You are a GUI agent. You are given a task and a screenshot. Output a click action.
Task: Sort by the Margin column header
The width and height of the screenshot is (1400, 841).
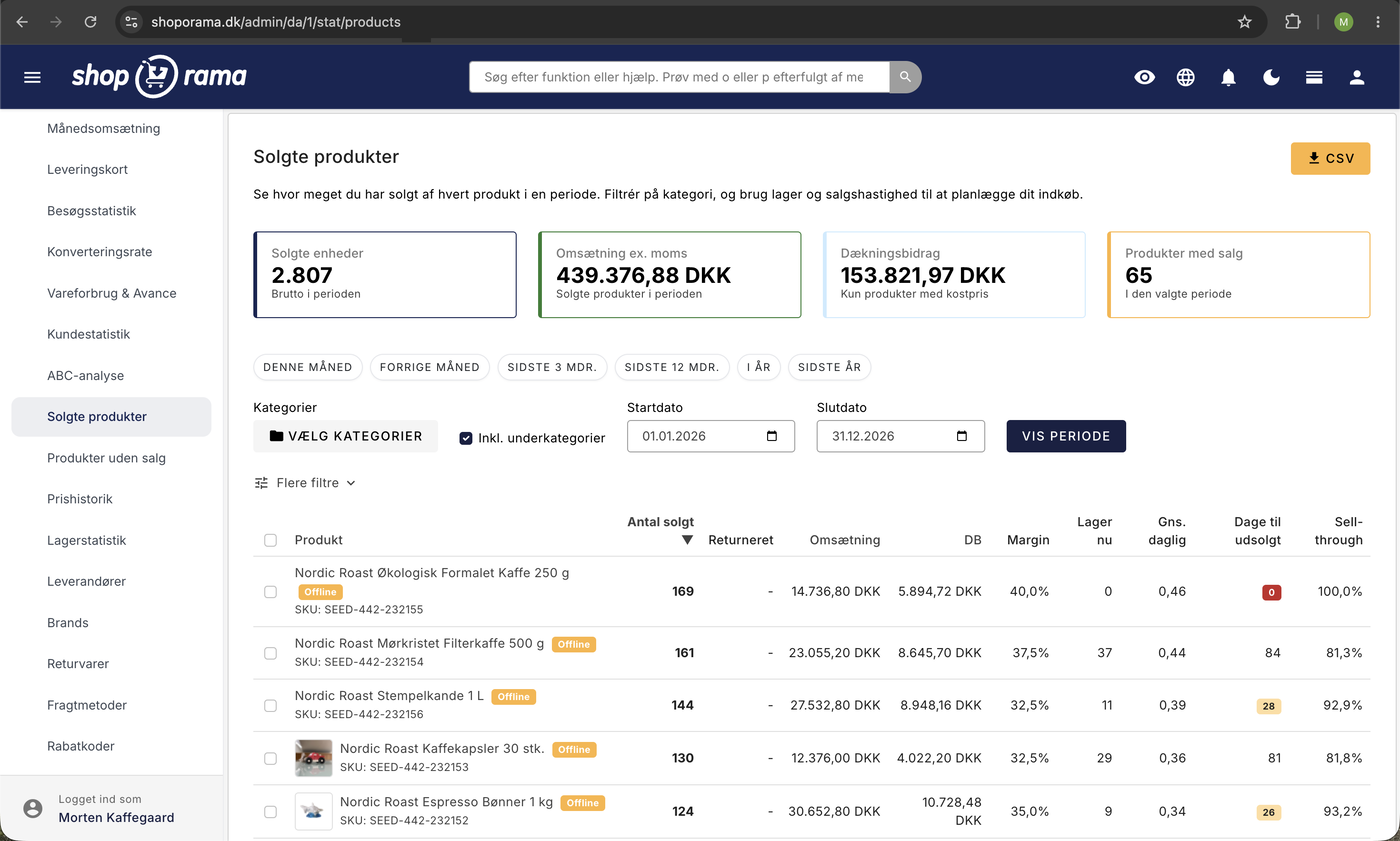tap(1028, 540)
